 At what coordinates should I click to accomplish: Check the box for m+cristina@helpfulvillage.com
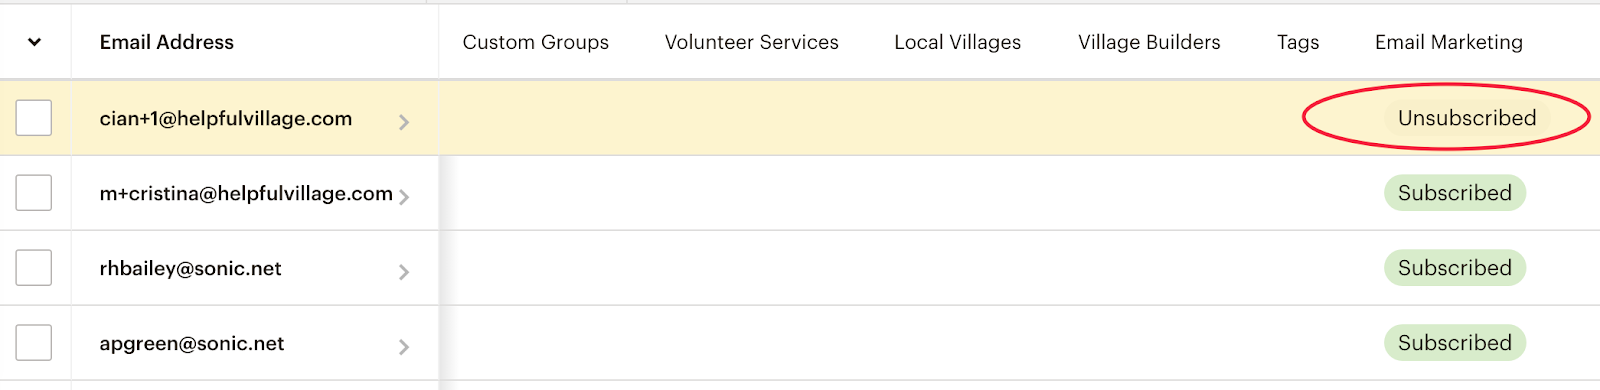(34, 193)
